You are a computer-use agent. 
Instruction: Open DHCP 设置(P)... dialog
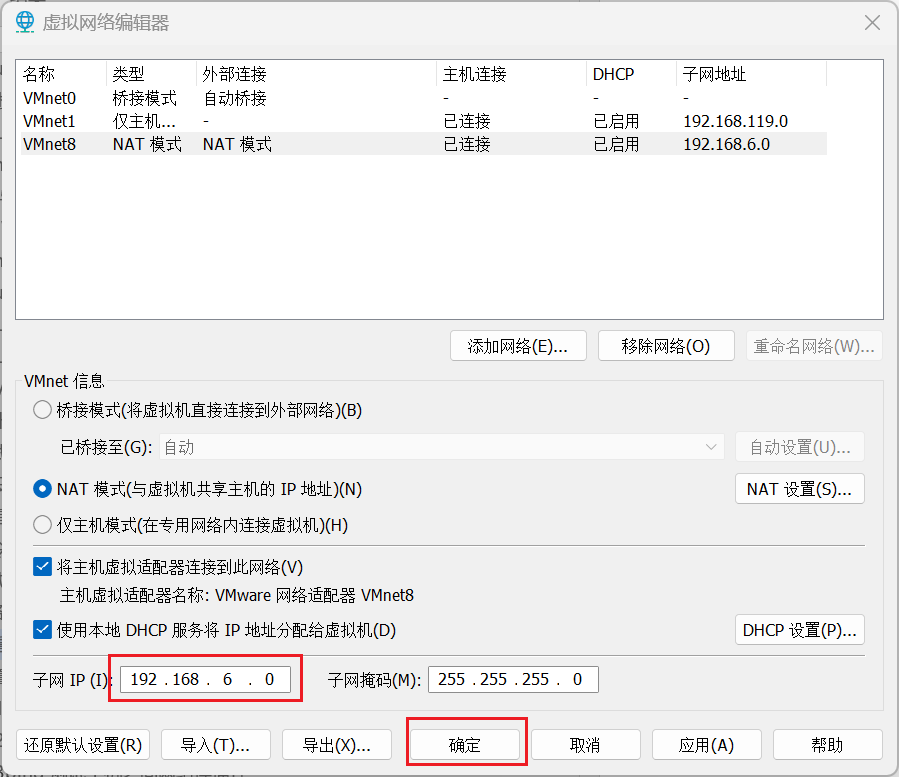point(800,630)
